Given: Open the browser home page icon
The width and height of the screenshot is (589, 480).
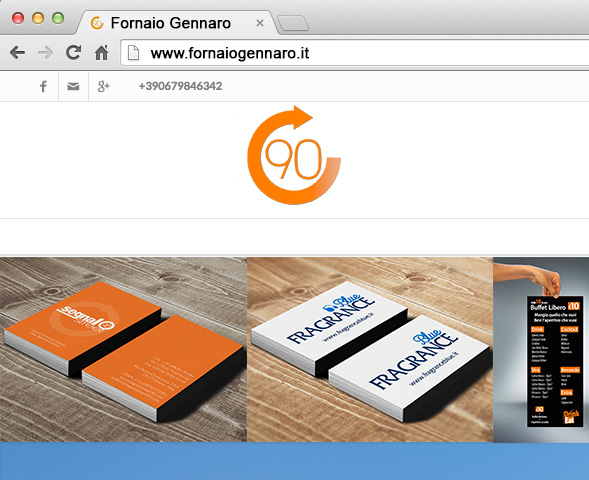Looking at the screenshot, I should coord(101,52).
